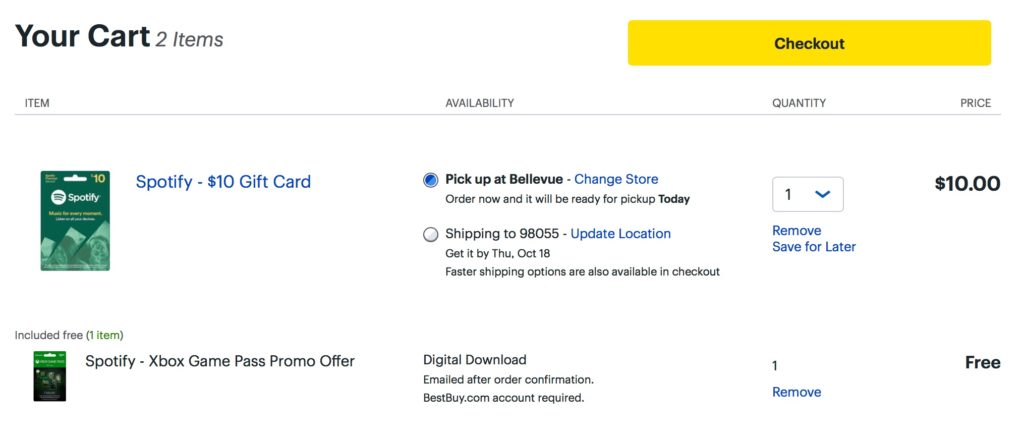Click the Spotify - Xbox Game Pass Promo Offer title

[x=220, y=361]
